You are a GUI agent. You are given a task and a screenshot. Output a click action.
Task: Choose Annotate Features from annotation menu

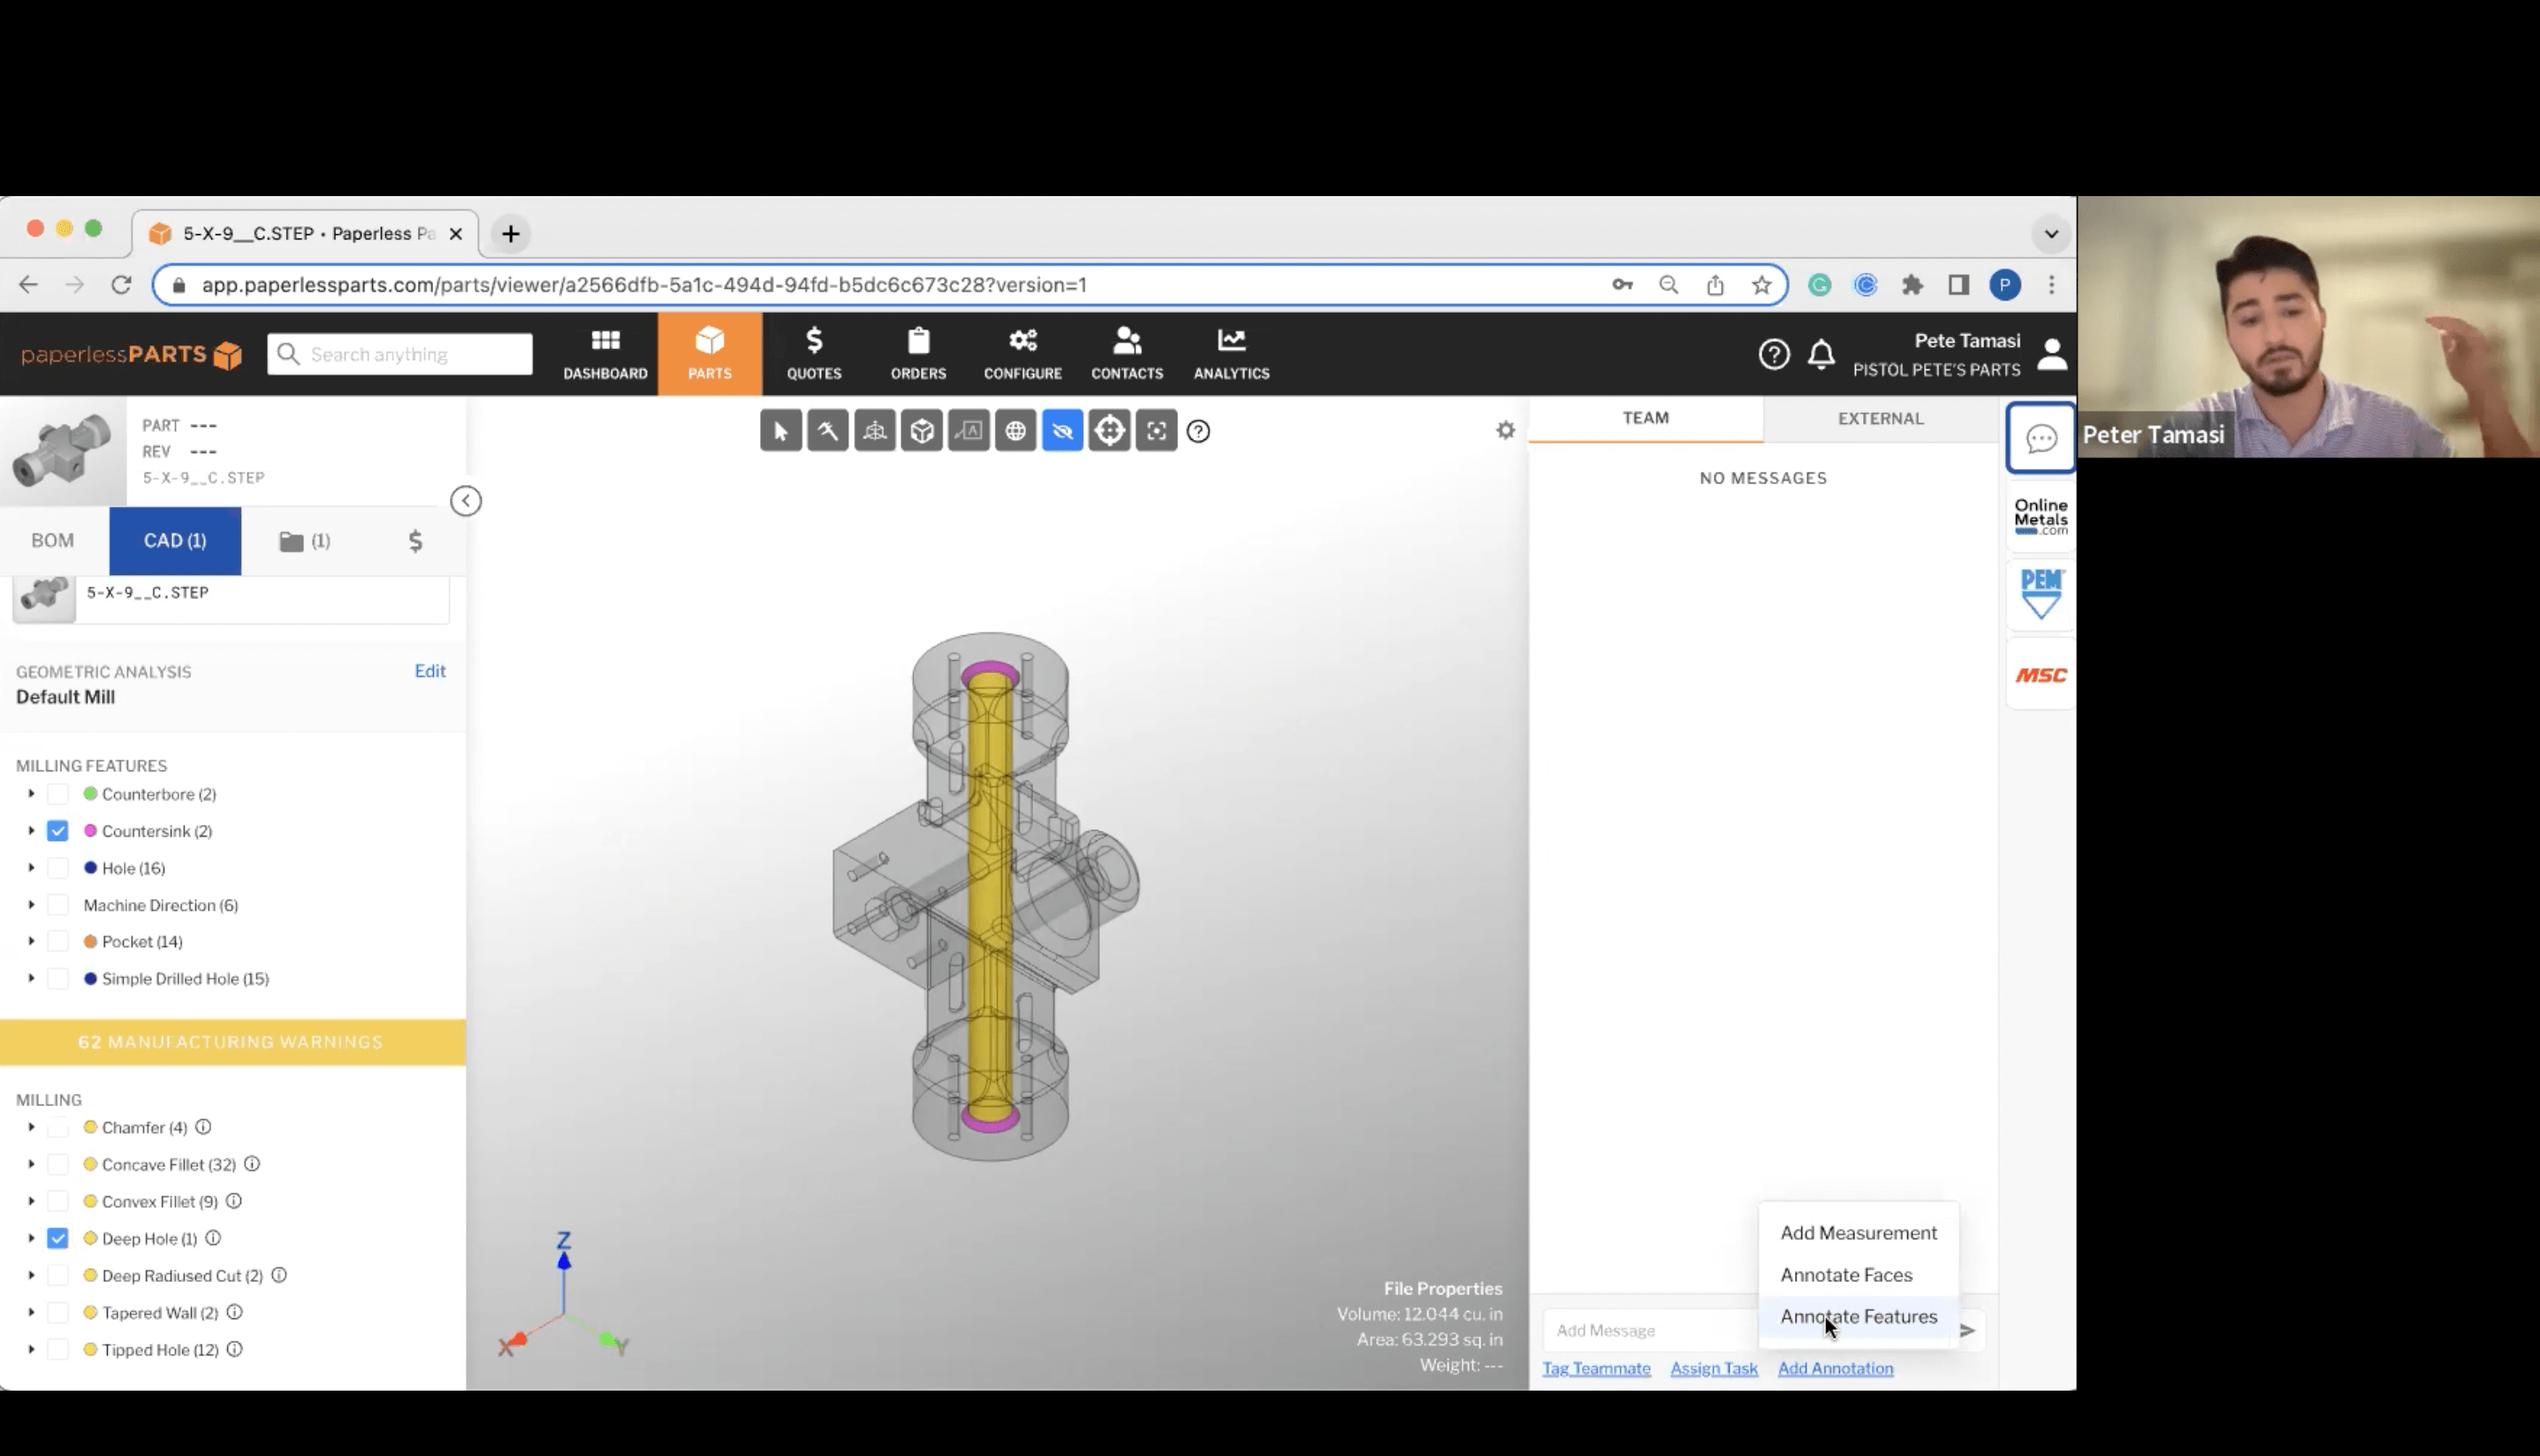click(x=1858, y=1317)
